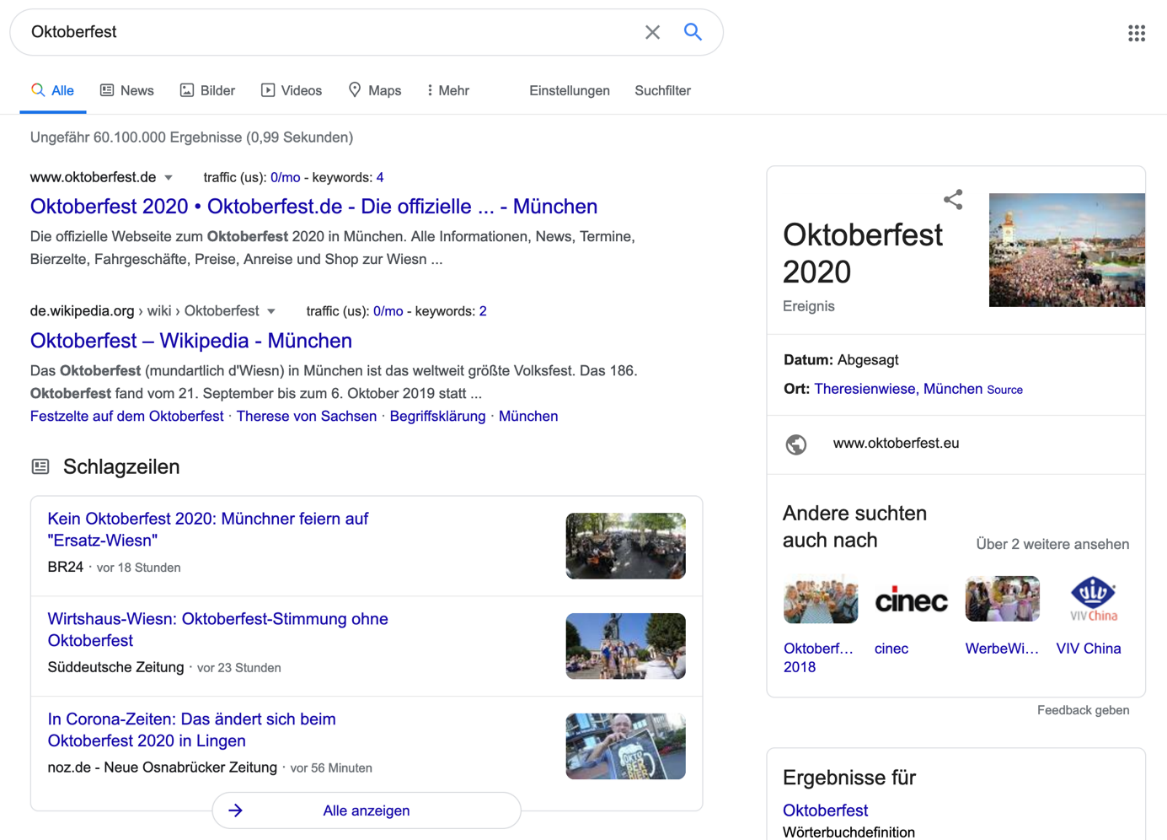Screen dimensions: 1167x840
Task: Expand the dropdown arrow next to www.oktoberfest.de
Action: click(x=168, y=178)
